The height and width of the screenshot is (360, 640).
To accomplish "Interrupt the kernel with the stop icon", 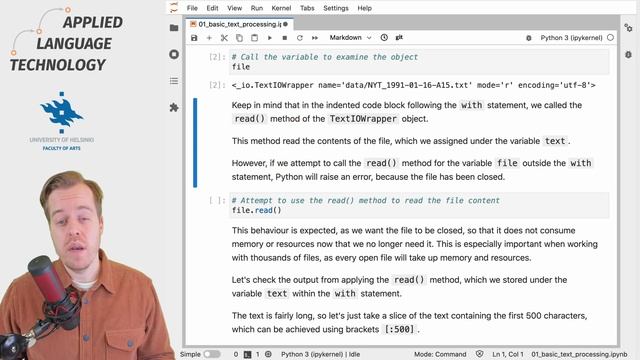I will (284, 38).
